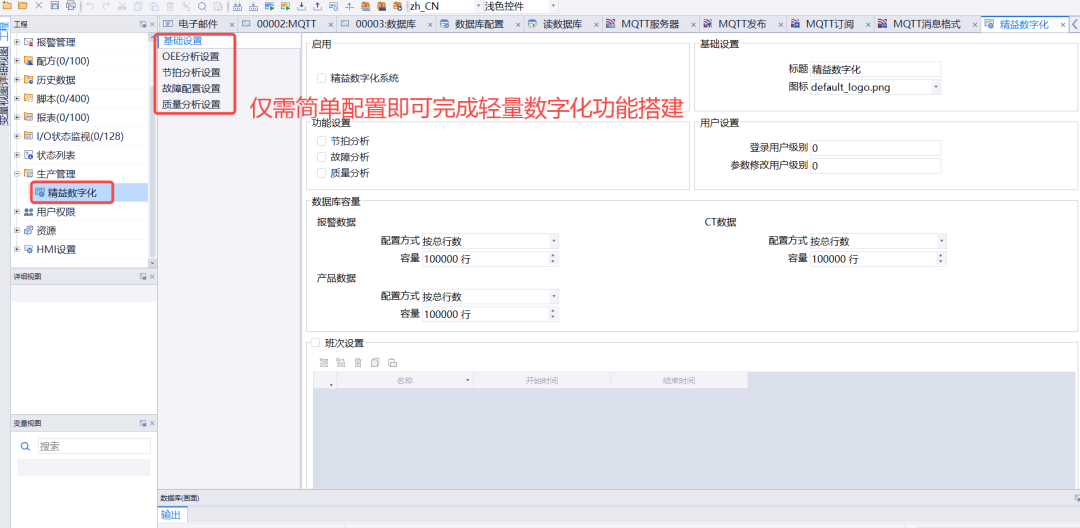1080x528 pixels.
Task: Close the 详细视图 panel
Action: pyautogui.click(x=152, y=276)
